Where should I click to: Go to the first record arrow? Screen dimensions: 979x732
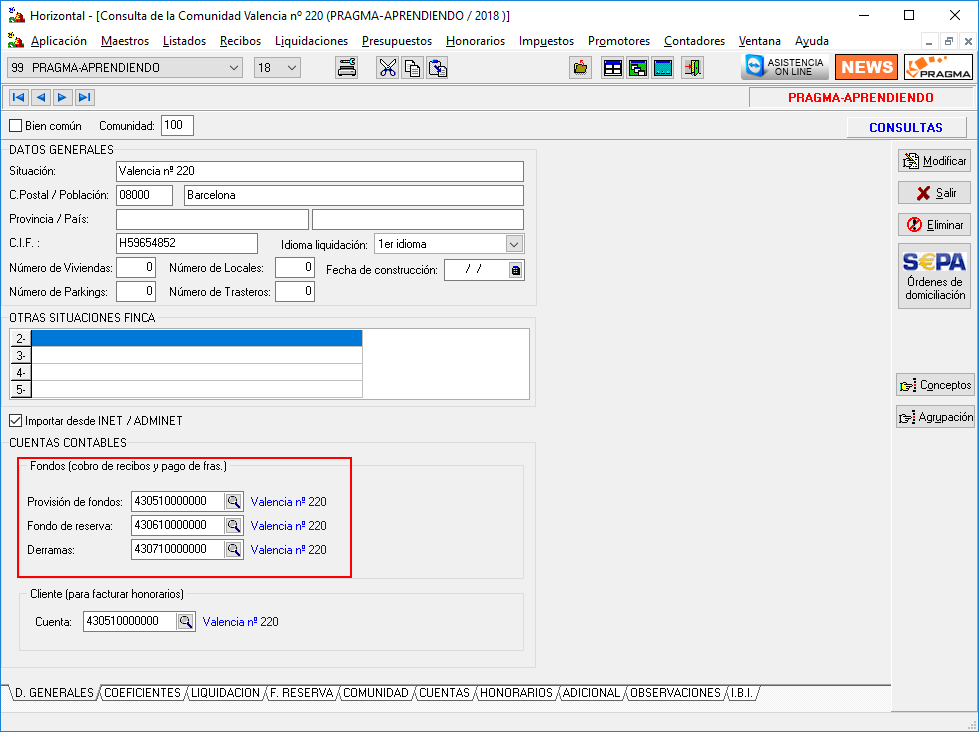[18, 97]
